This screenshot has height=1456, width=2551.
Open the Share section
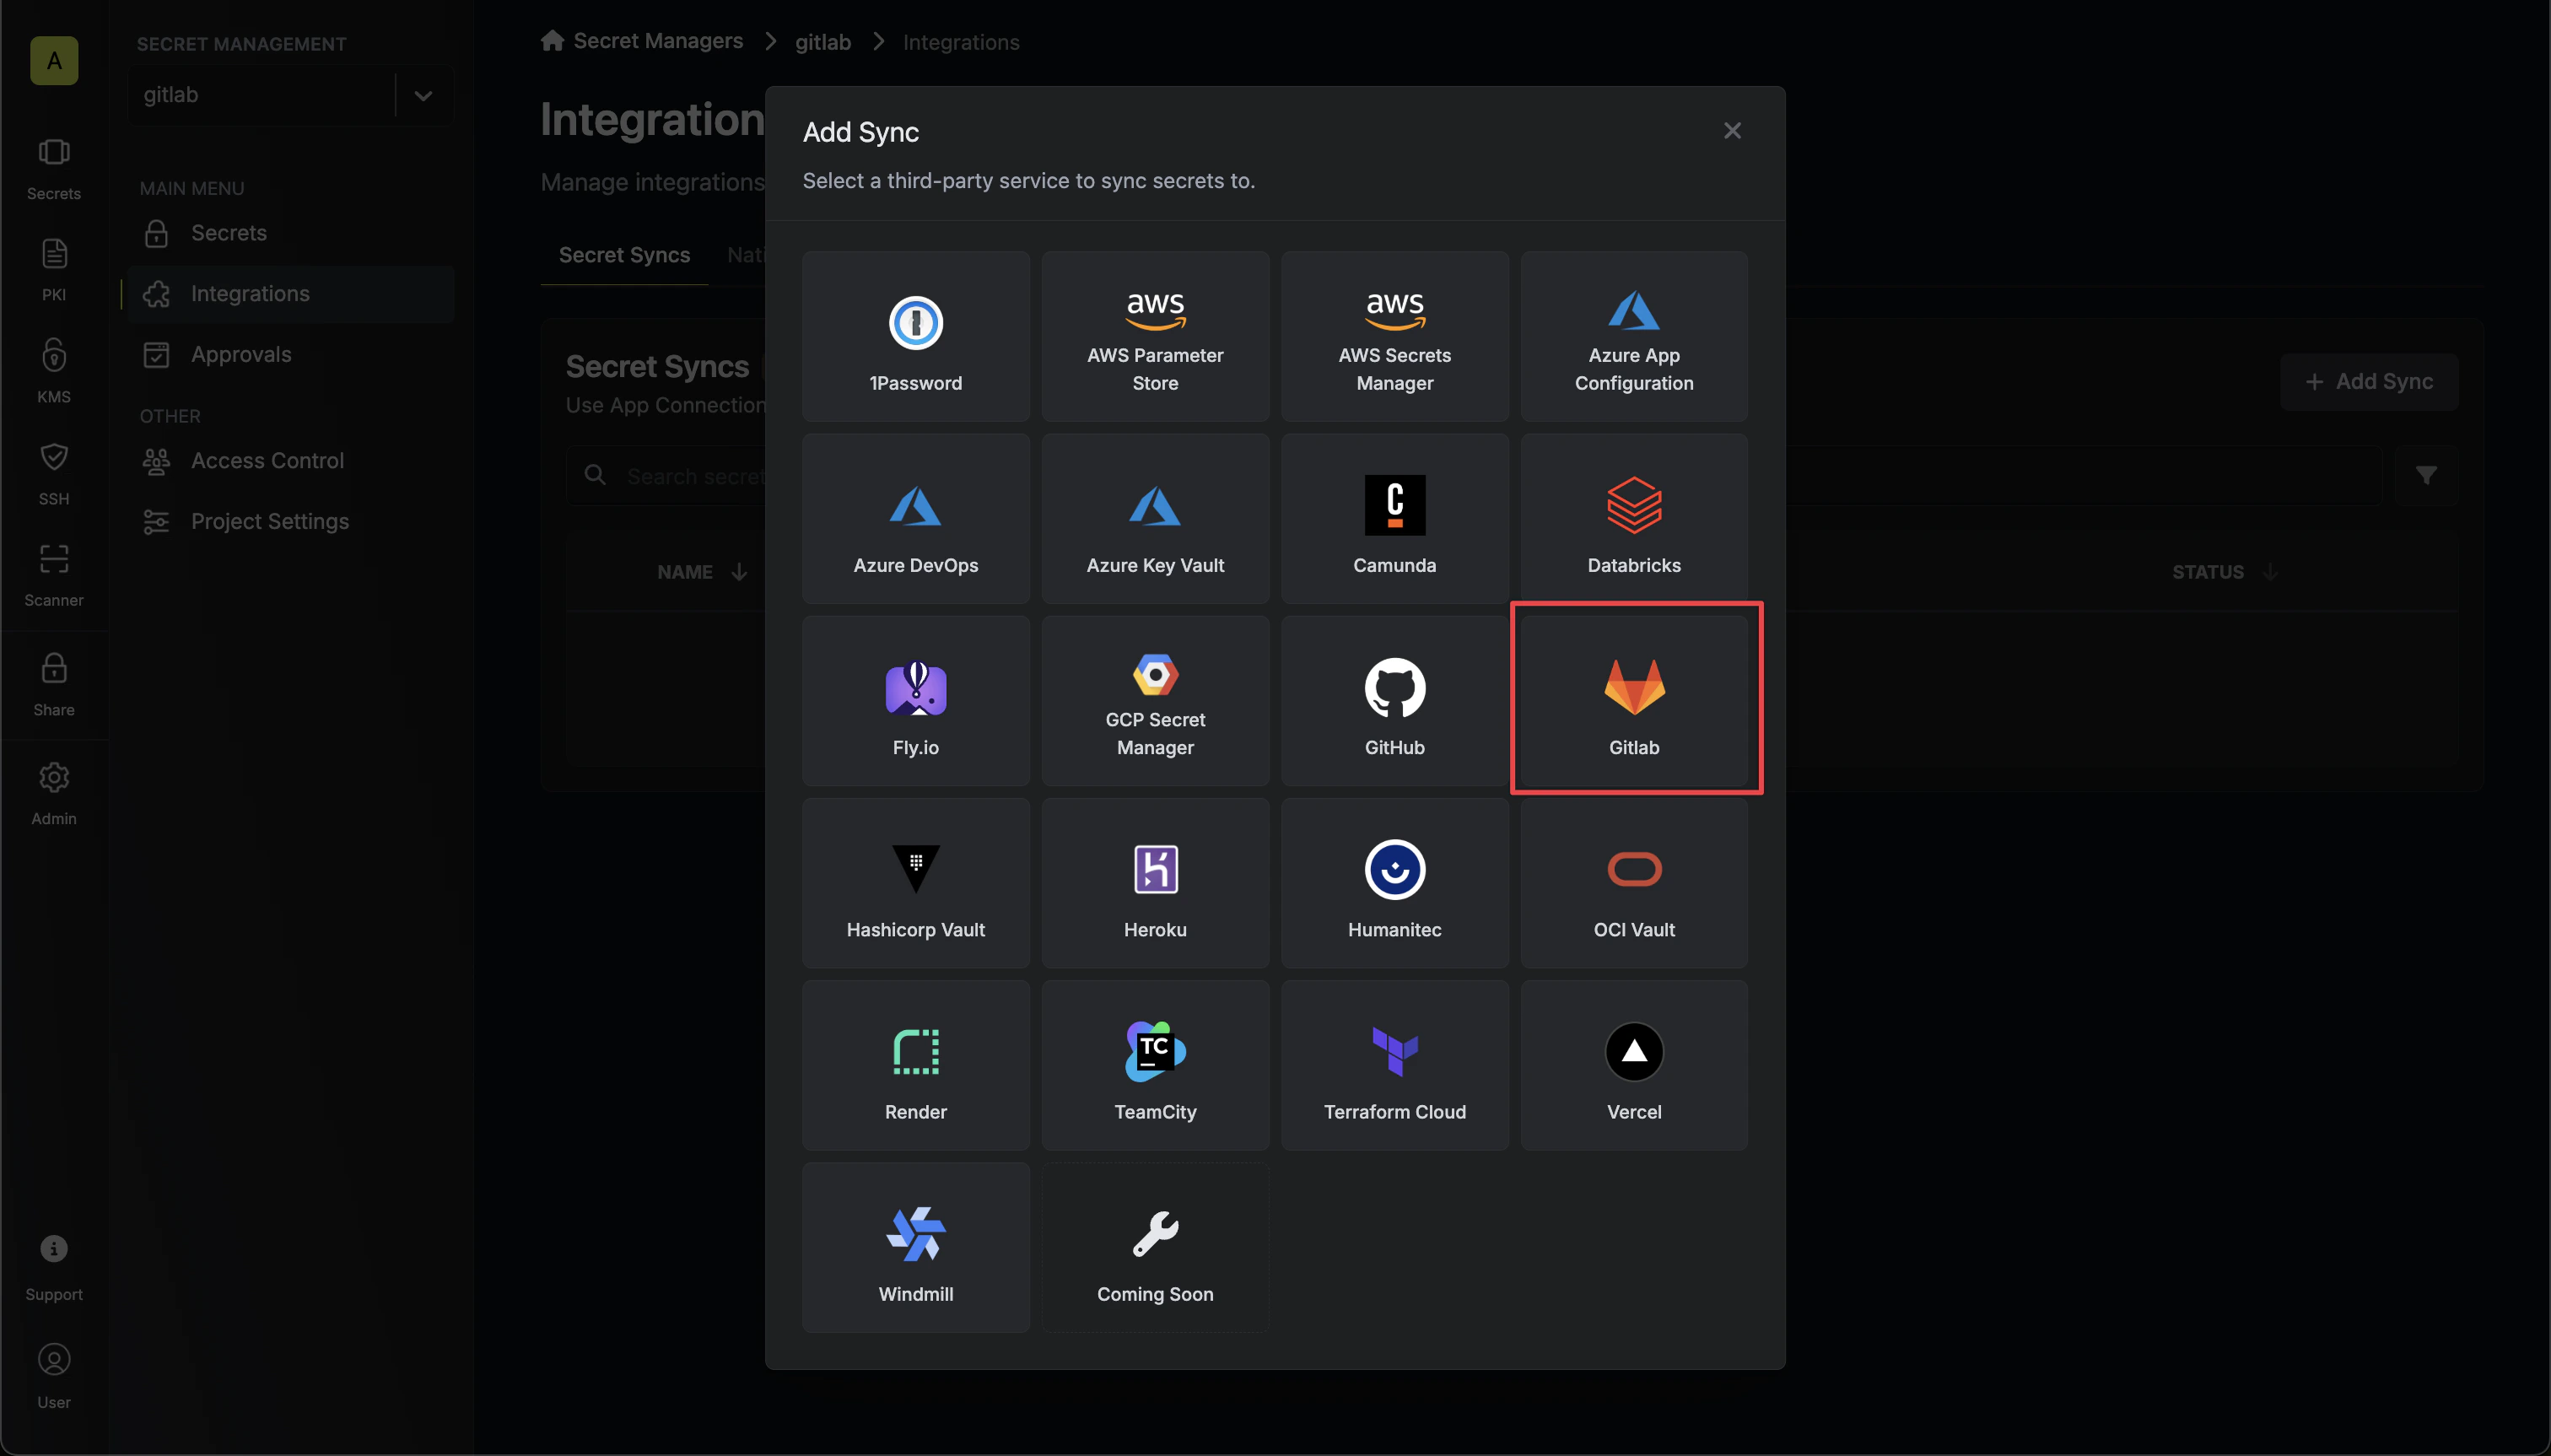pyautogui.click(x=54, y=685)
